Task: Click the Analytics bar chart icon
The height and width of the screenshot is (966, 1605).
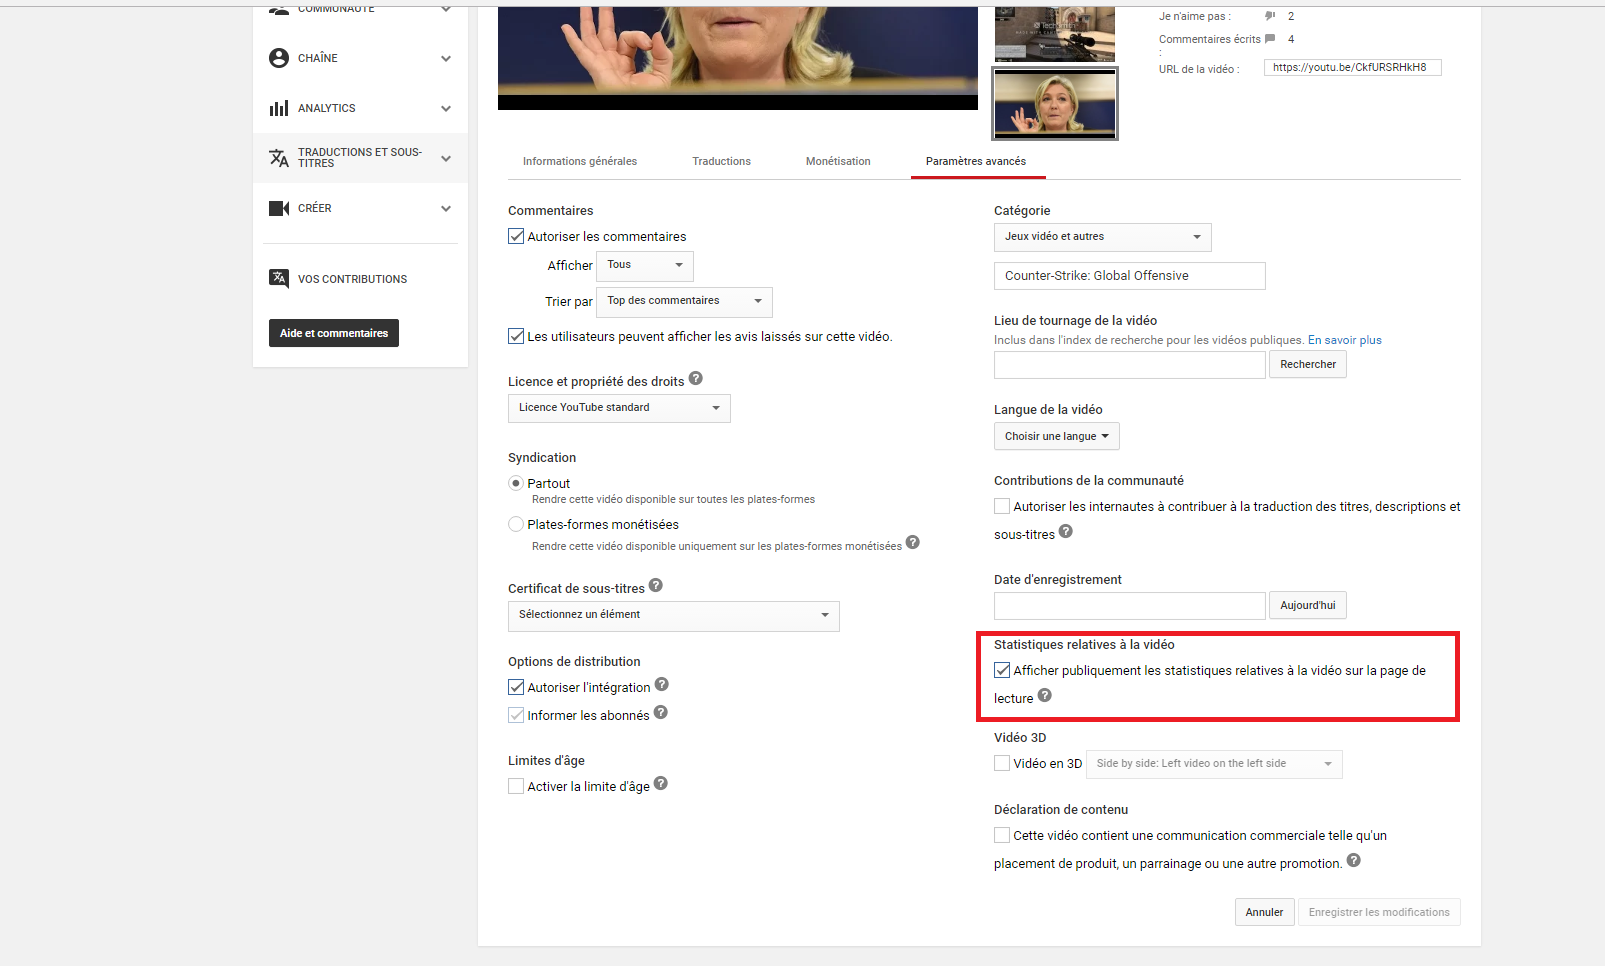Action: (x=279, y=108)
